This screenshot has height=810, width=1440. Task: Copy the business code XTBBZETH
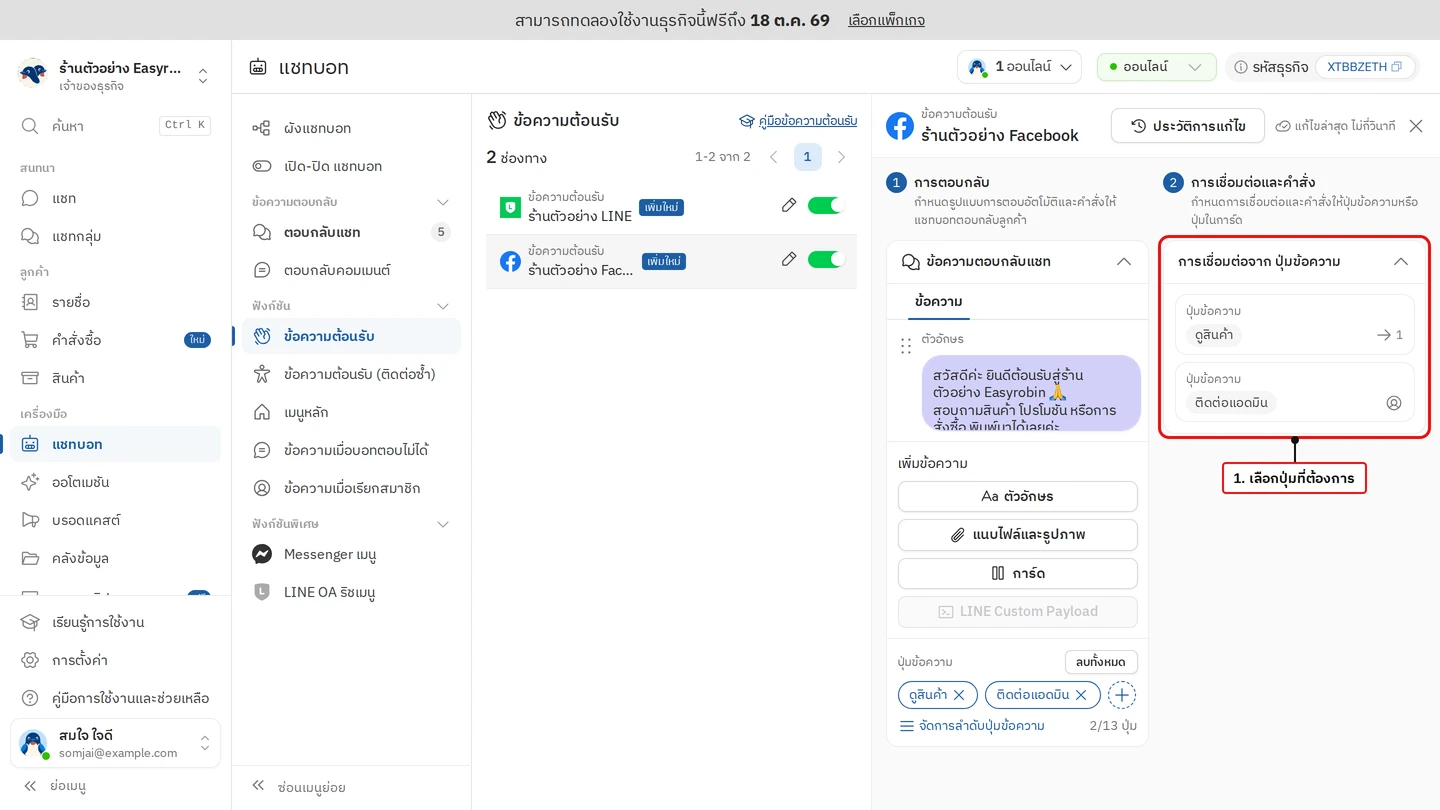pyautogui.click(x=1396, y=67)
